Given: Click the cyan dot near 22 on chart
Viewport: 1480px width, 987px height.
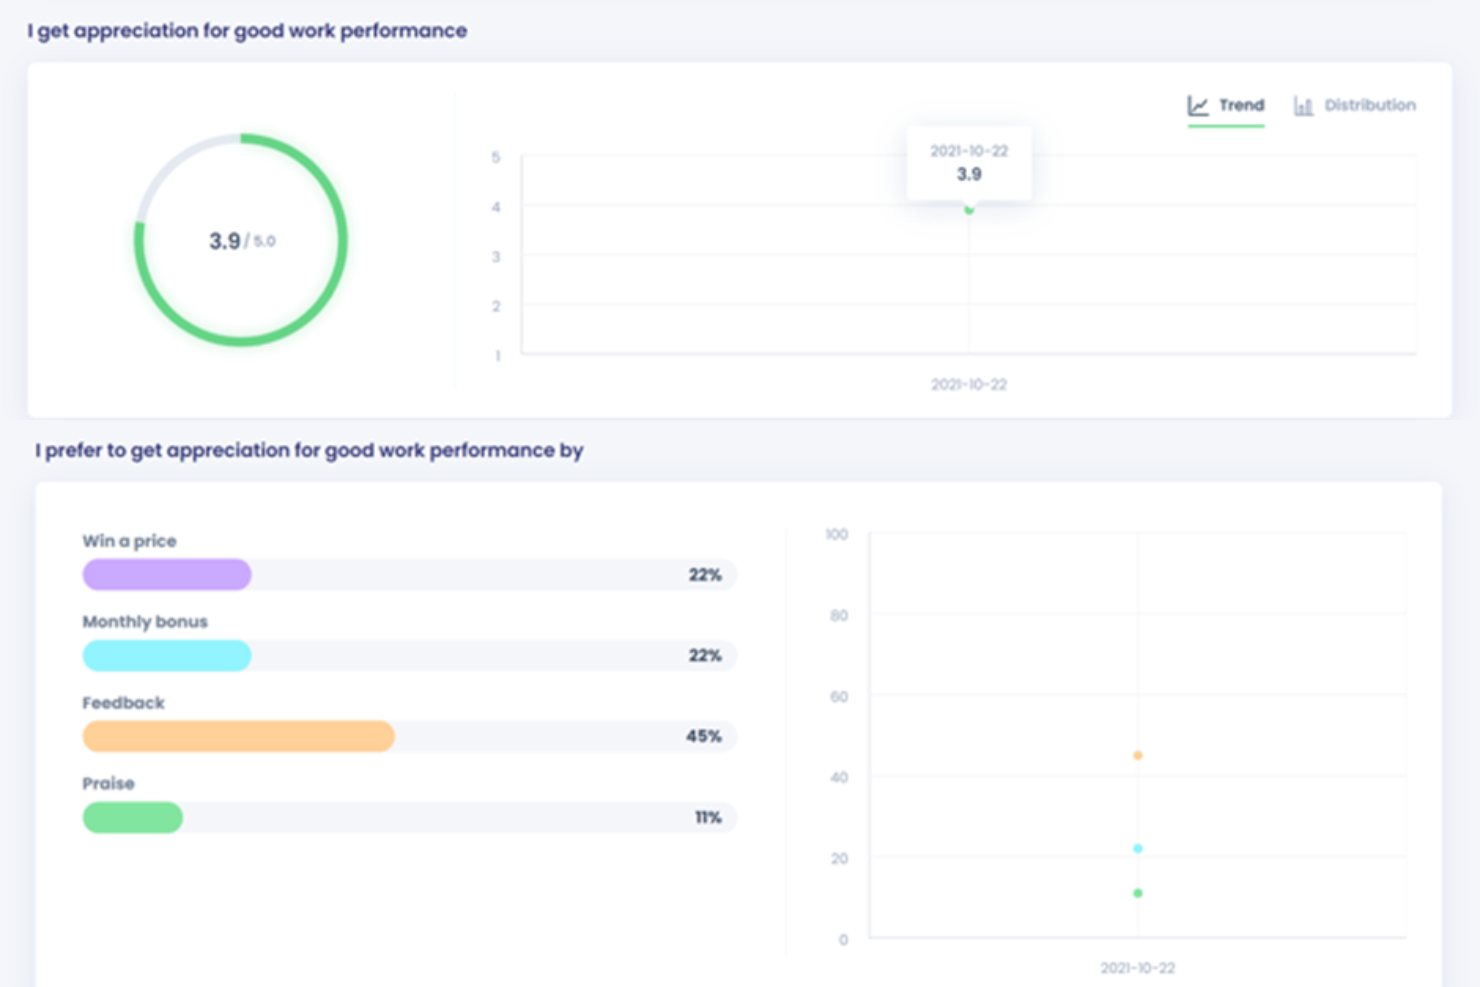Looking at the screenshot, I should tap(1138, 848).
